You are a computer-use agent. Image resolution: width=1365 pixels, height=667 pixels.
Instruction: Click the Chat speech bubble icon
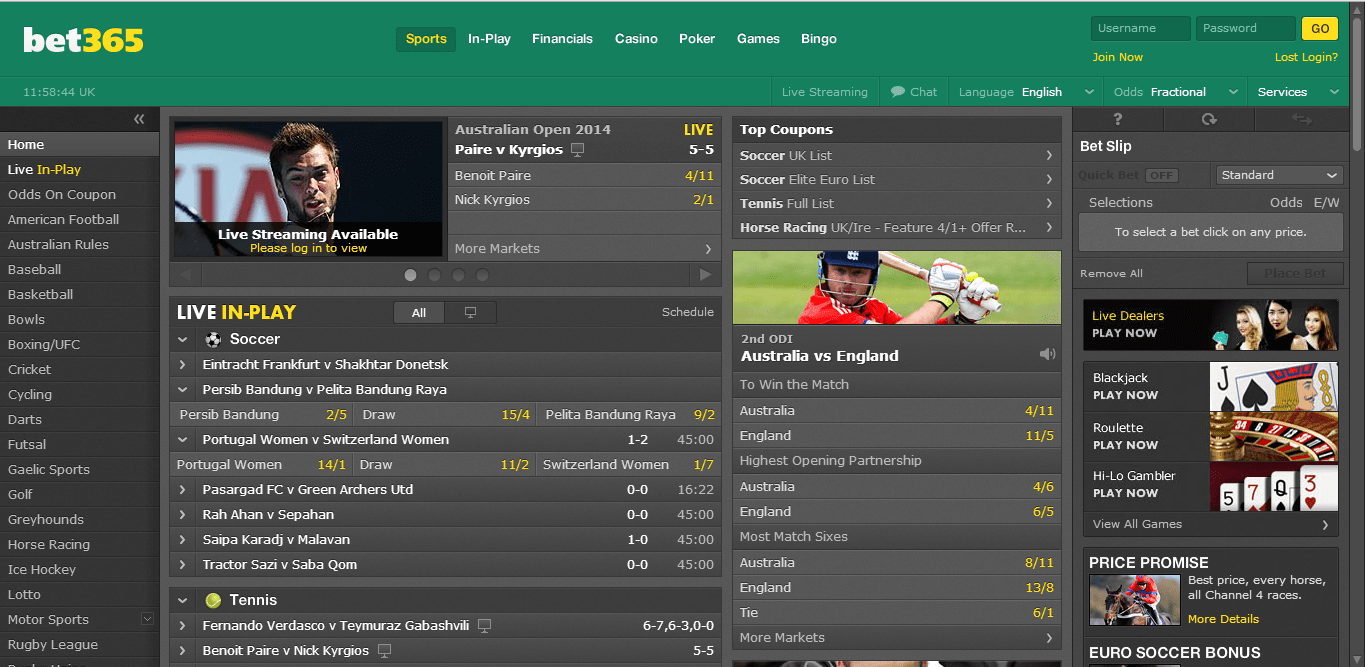pos(898,91)
